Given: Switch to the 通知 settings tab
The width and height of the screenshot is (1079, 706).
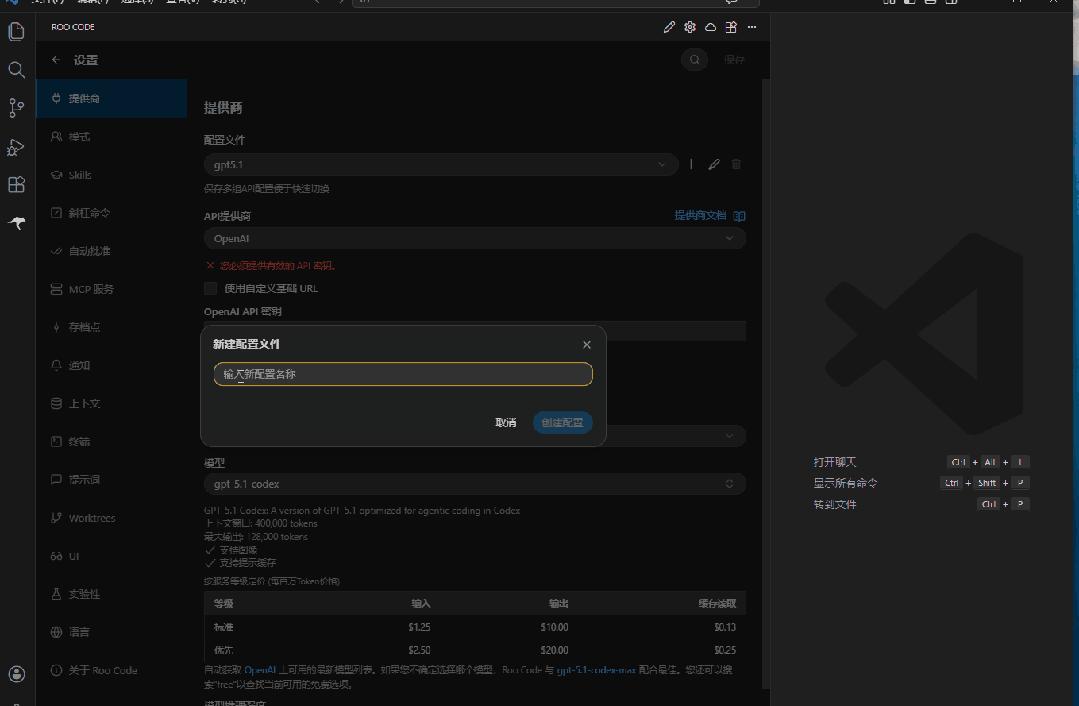Looking at the screenshot, I should 111,365.
